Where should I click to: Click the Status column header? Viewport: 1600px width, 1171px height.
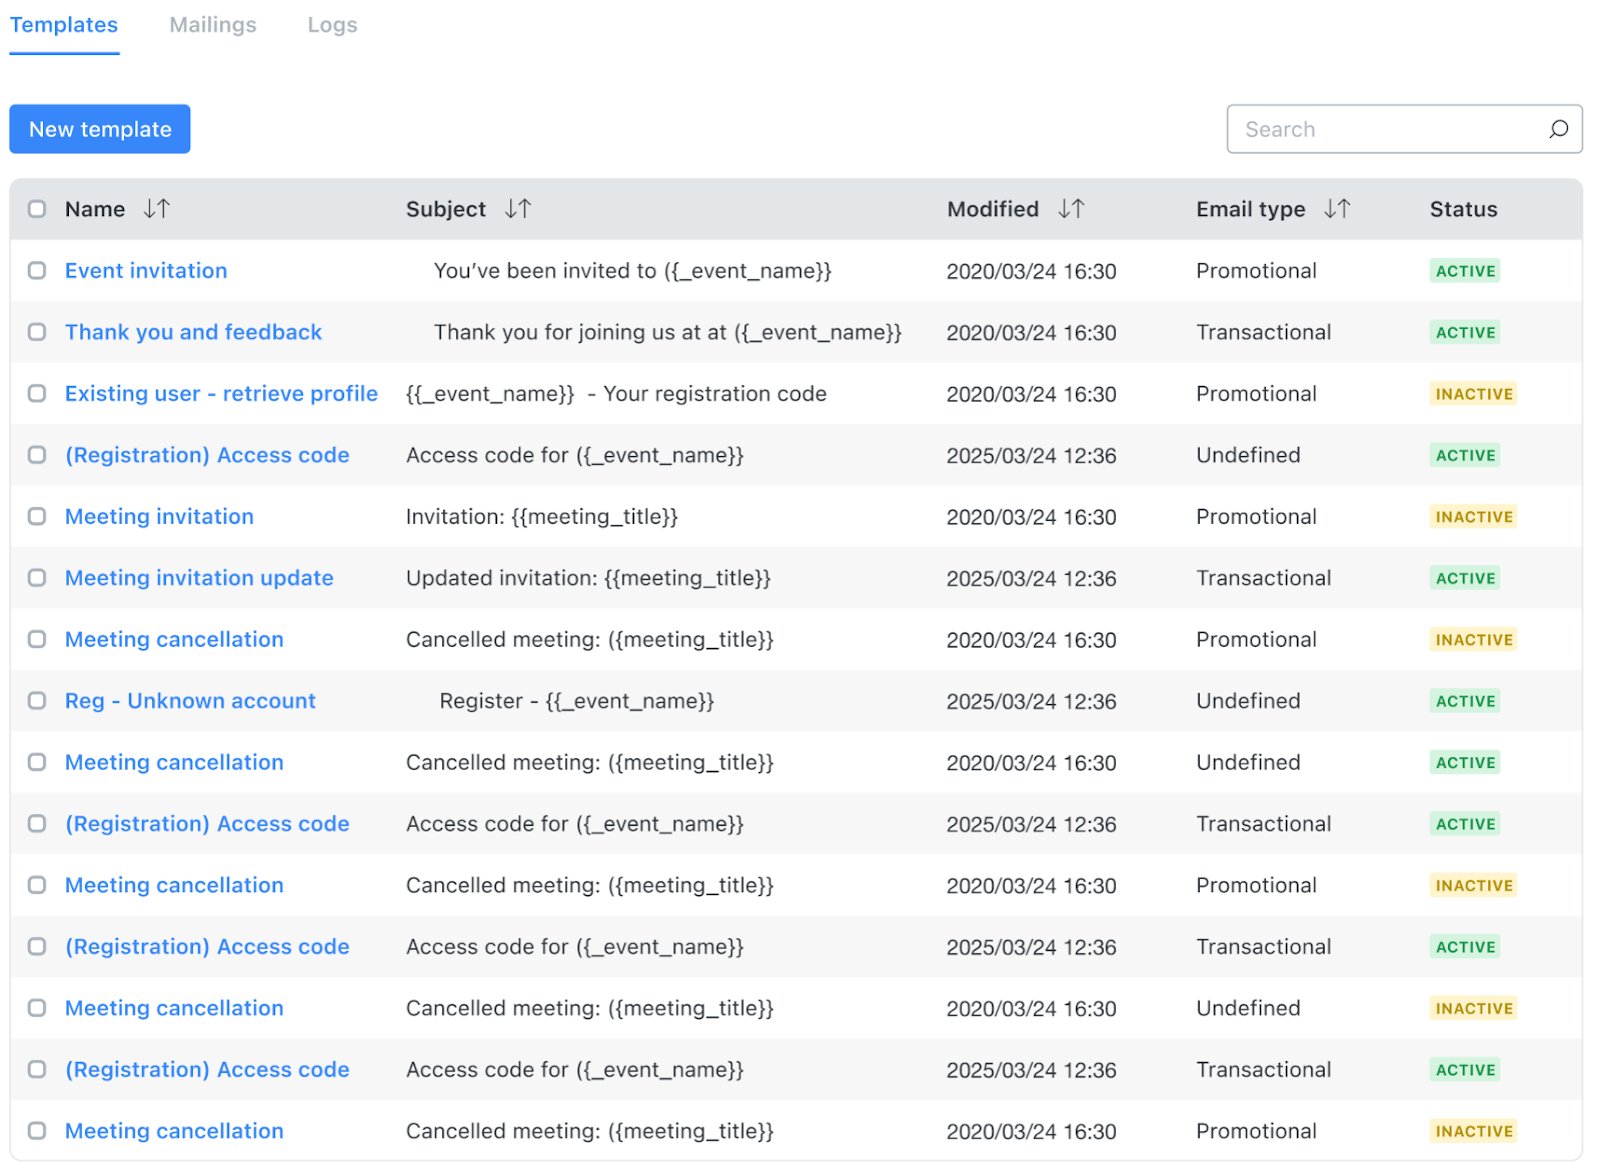[1463, 209]
